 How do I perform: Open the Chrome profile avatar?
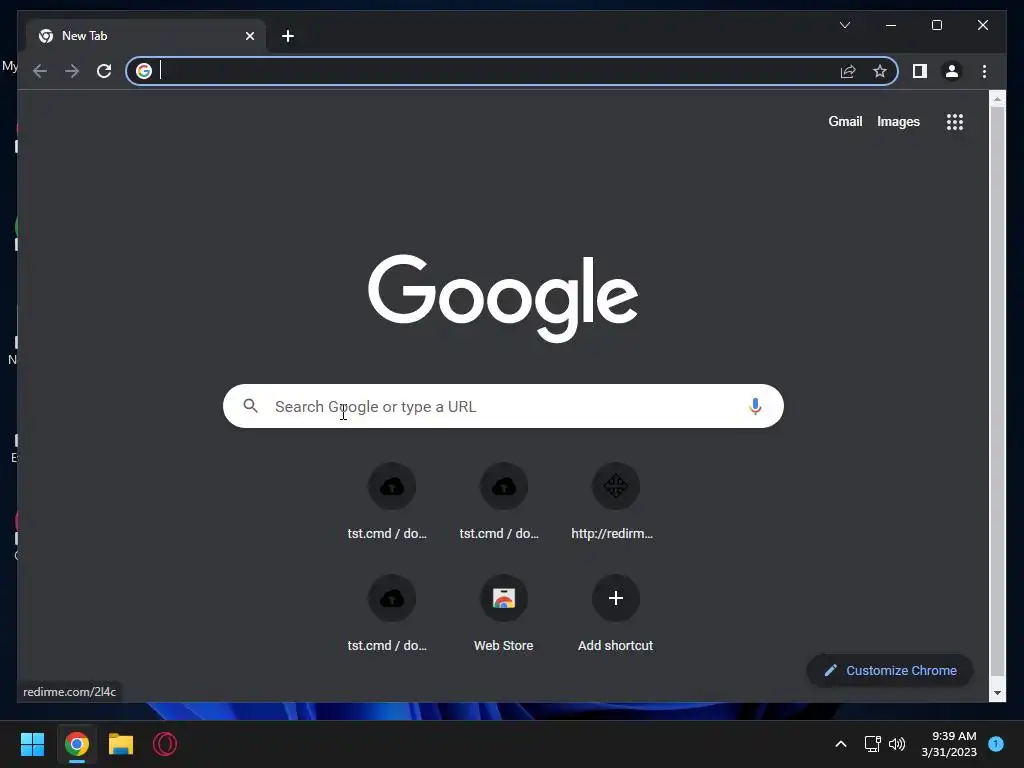(952, 71)
